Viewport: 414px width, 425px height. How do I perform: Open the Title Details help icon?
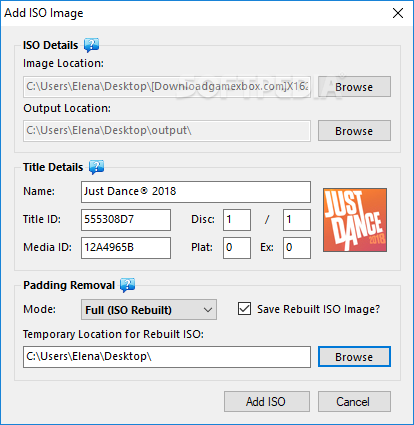96,167
